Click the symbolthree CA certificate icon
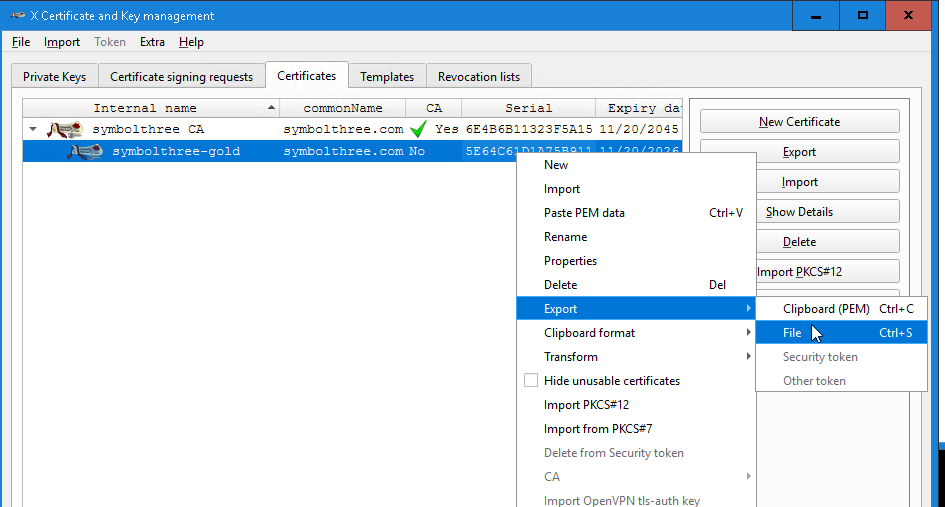This screenshot has width=945, height=507. (x=65, y=129)
